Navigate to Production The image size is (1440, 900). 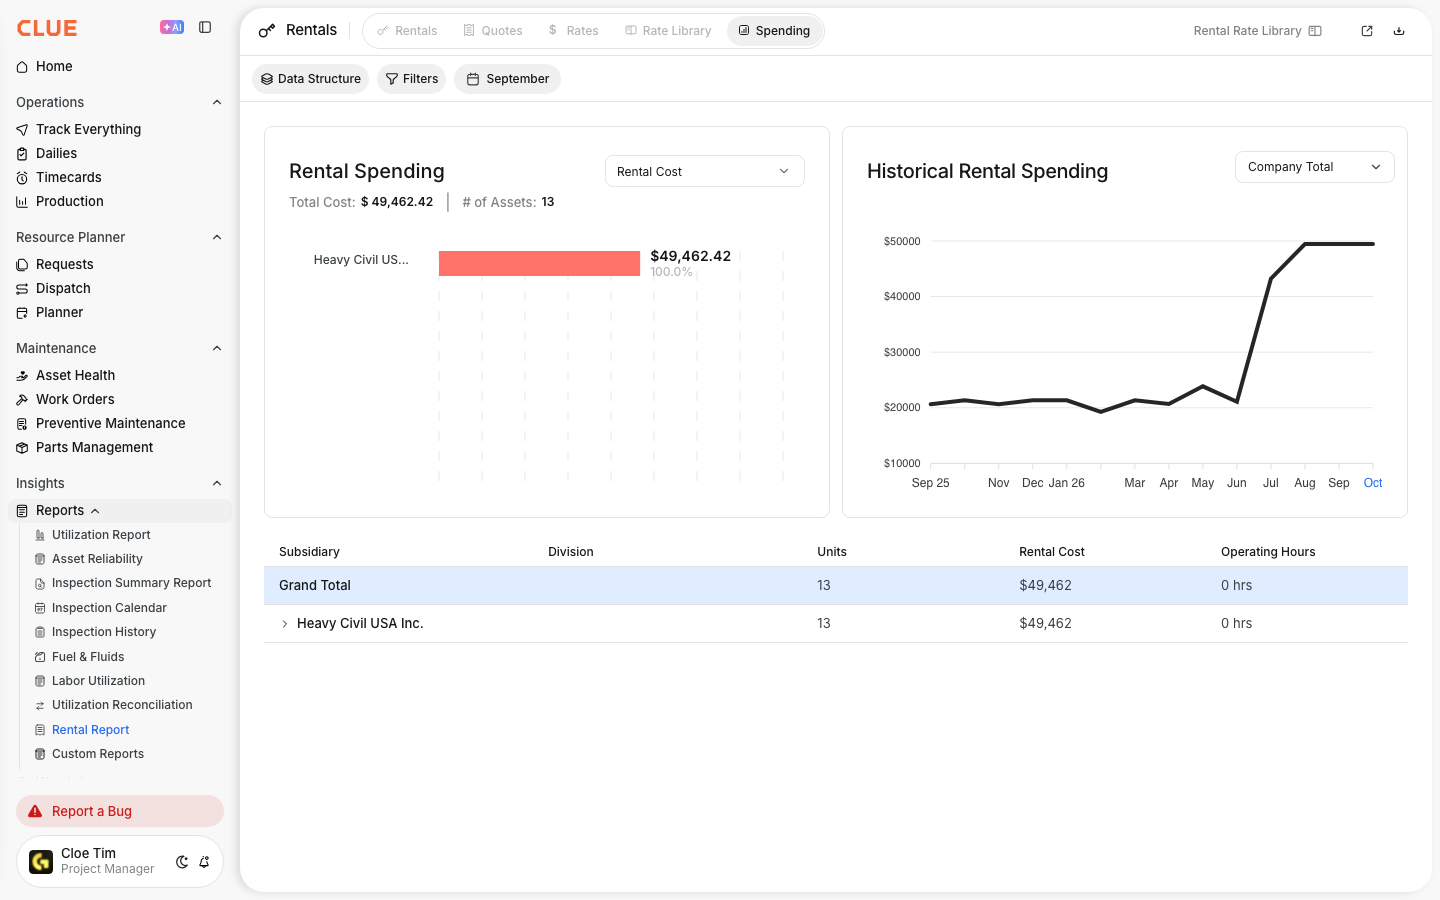click(69, 201)
